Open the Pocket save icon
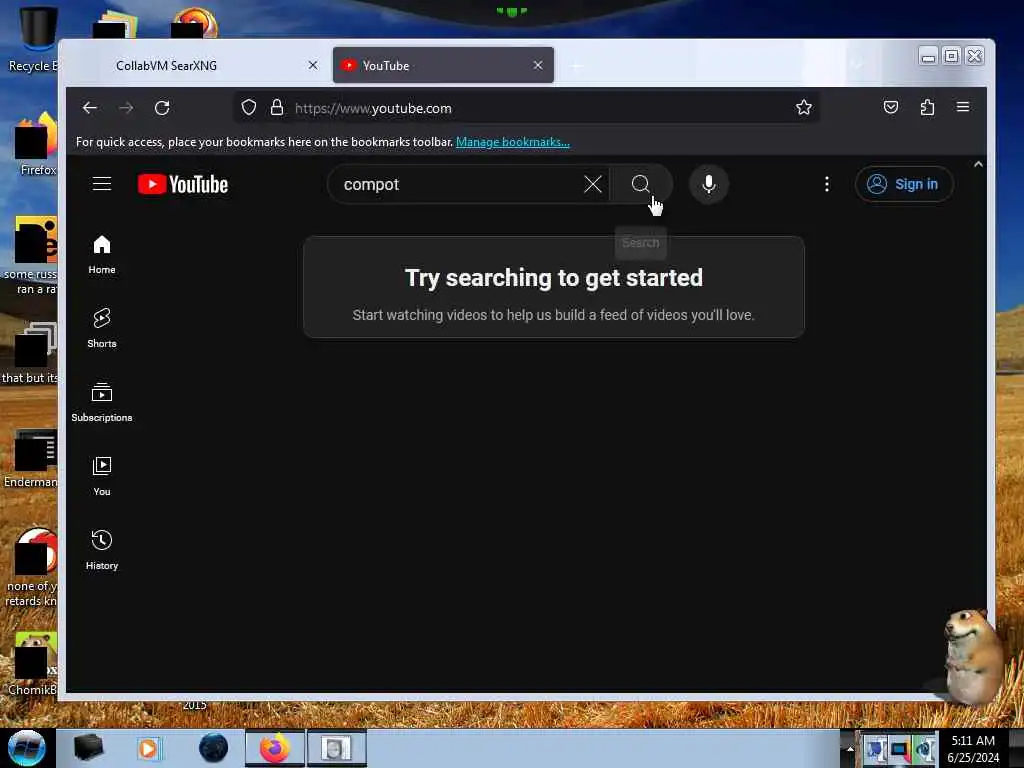 [891, 107]
